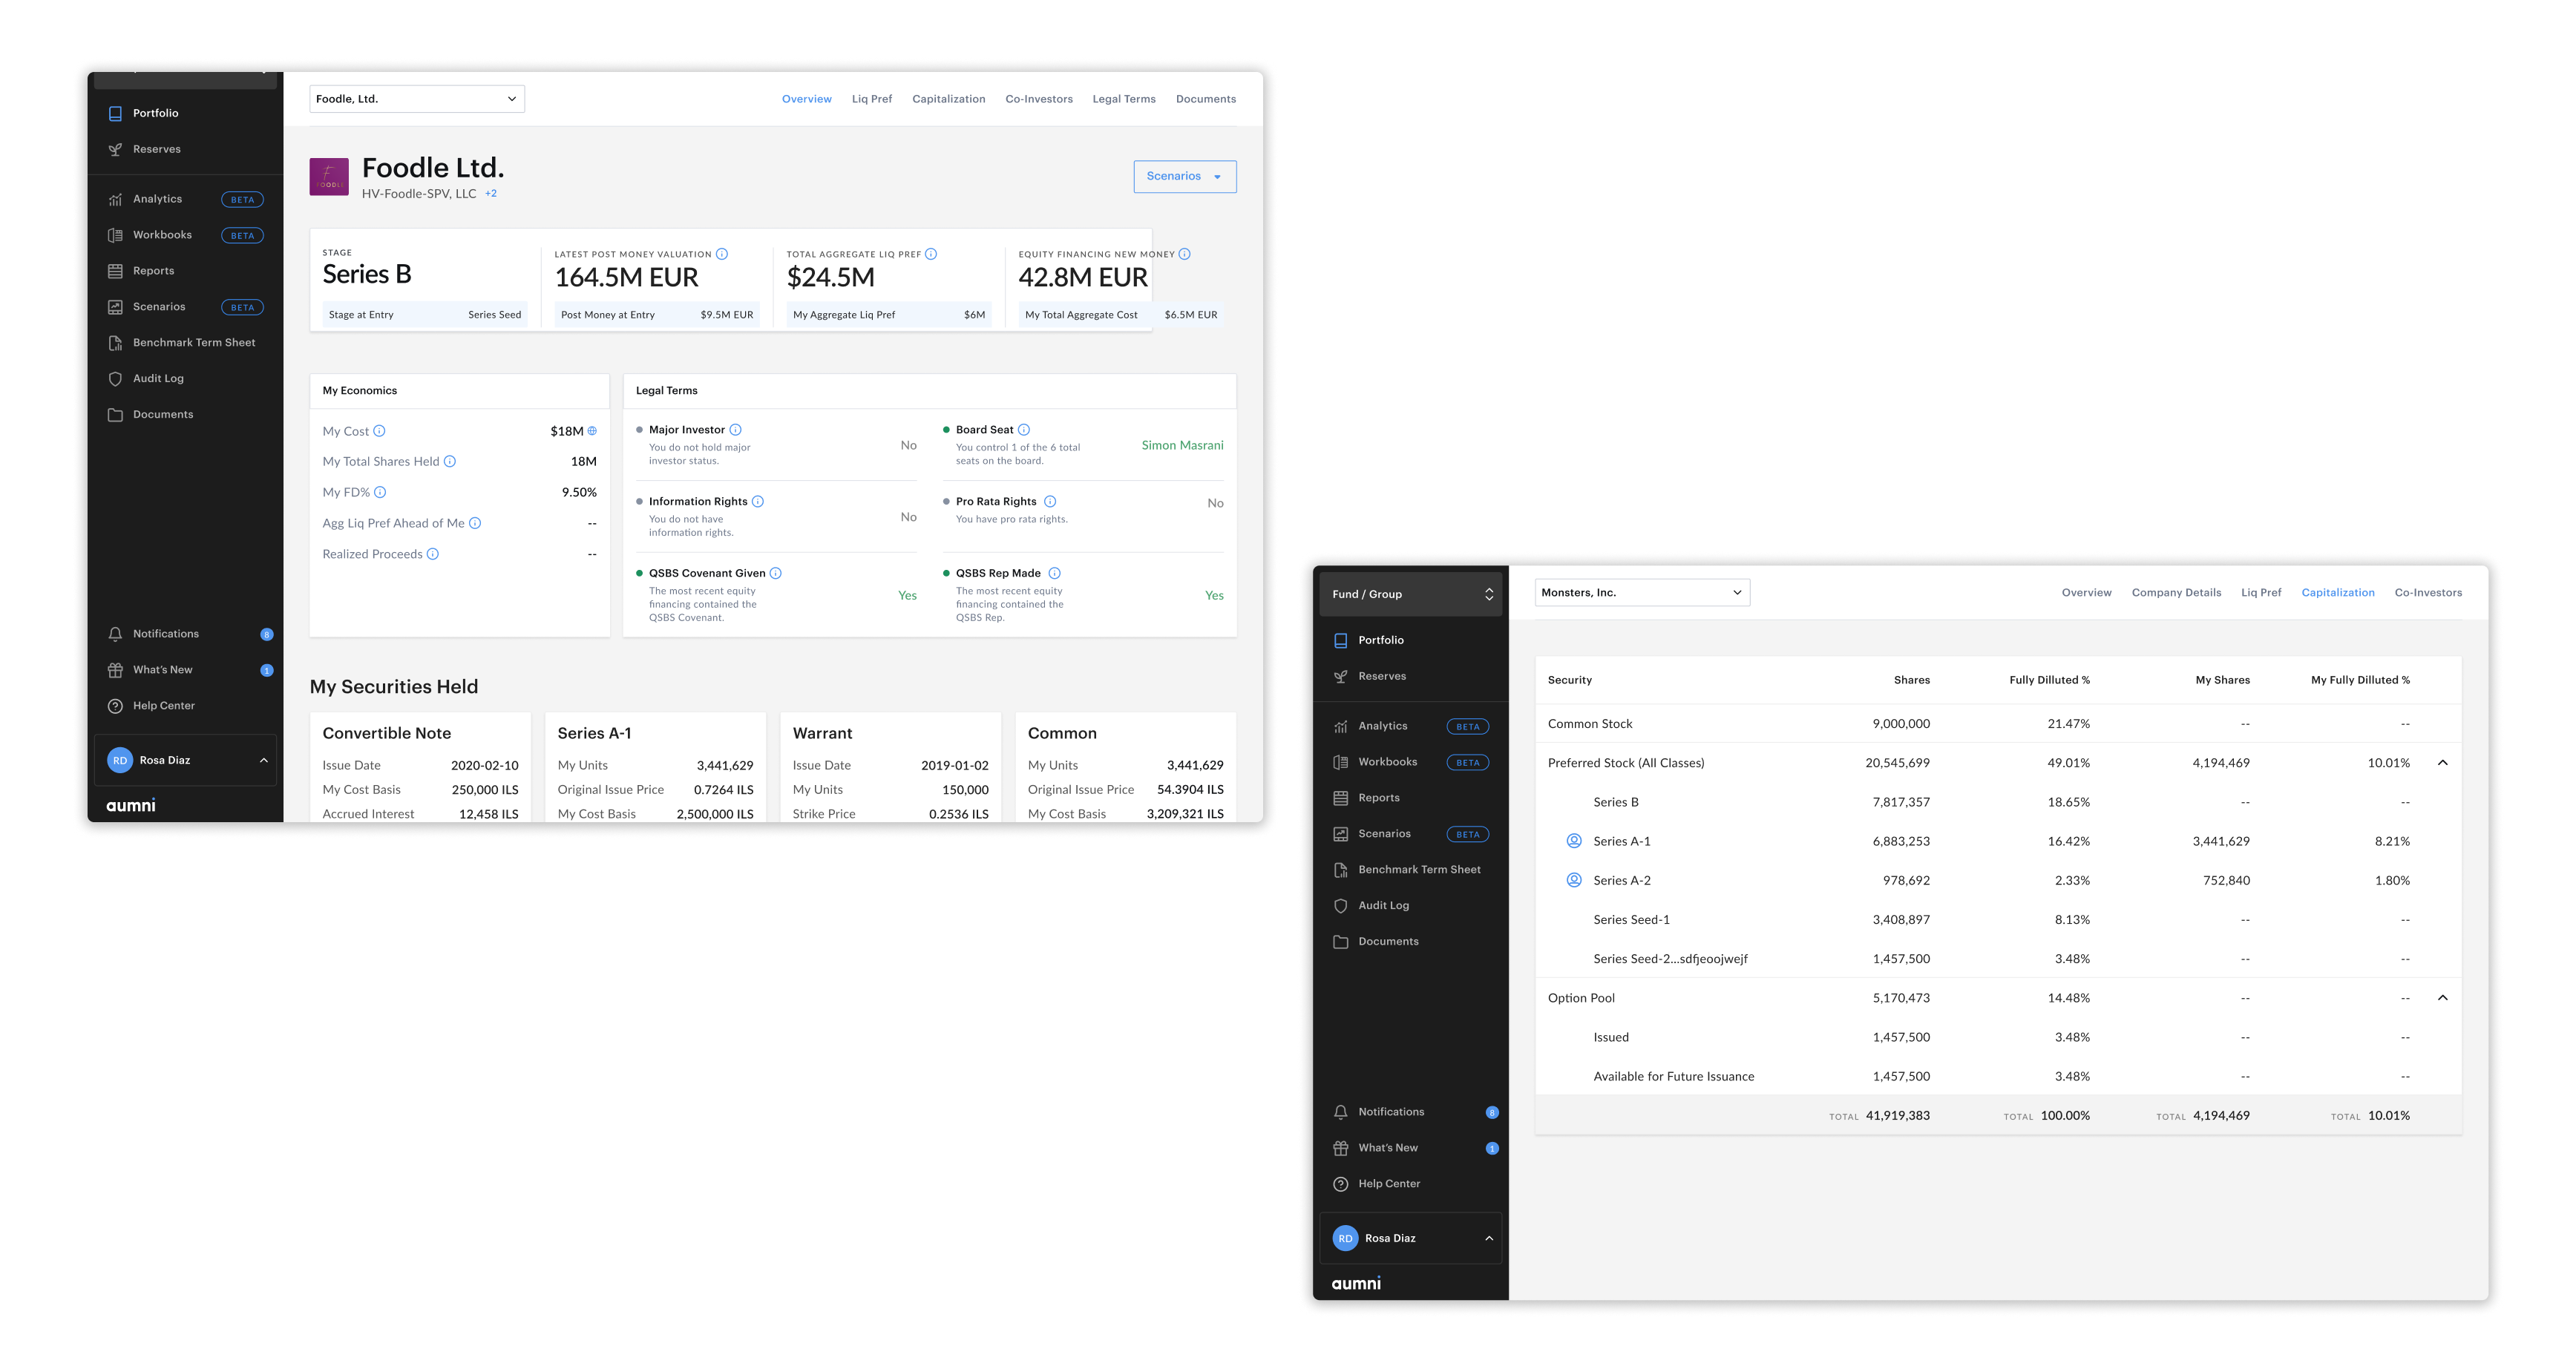Collapse the Option Pool row chevron
Image resolution: width=2576 pixels, height=1372 pixels.
pos(2442,998)
